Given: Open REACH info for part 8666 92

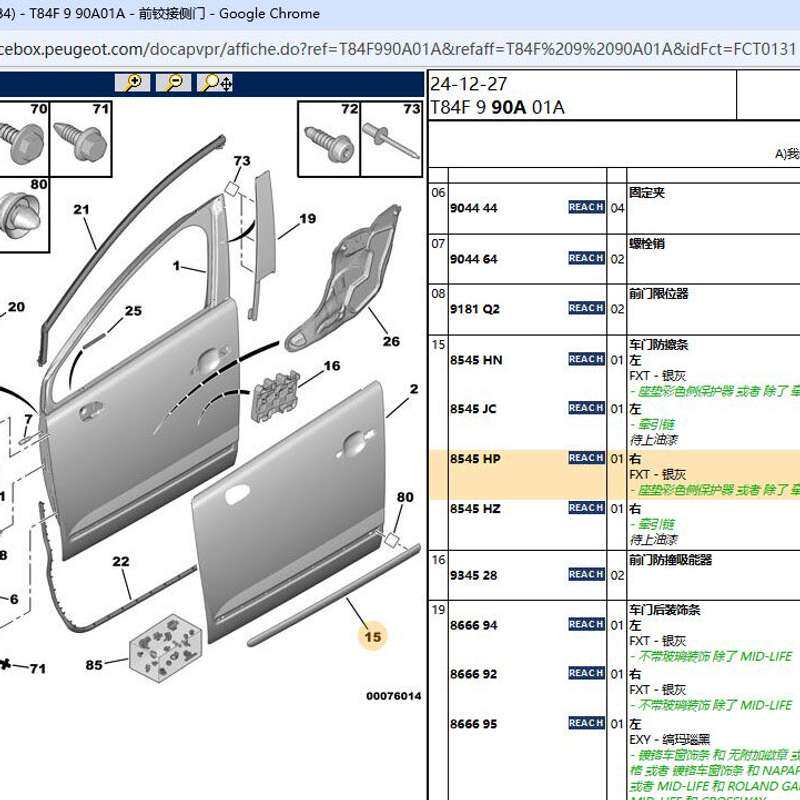Looking at the screenshot, I should (586, 673).
